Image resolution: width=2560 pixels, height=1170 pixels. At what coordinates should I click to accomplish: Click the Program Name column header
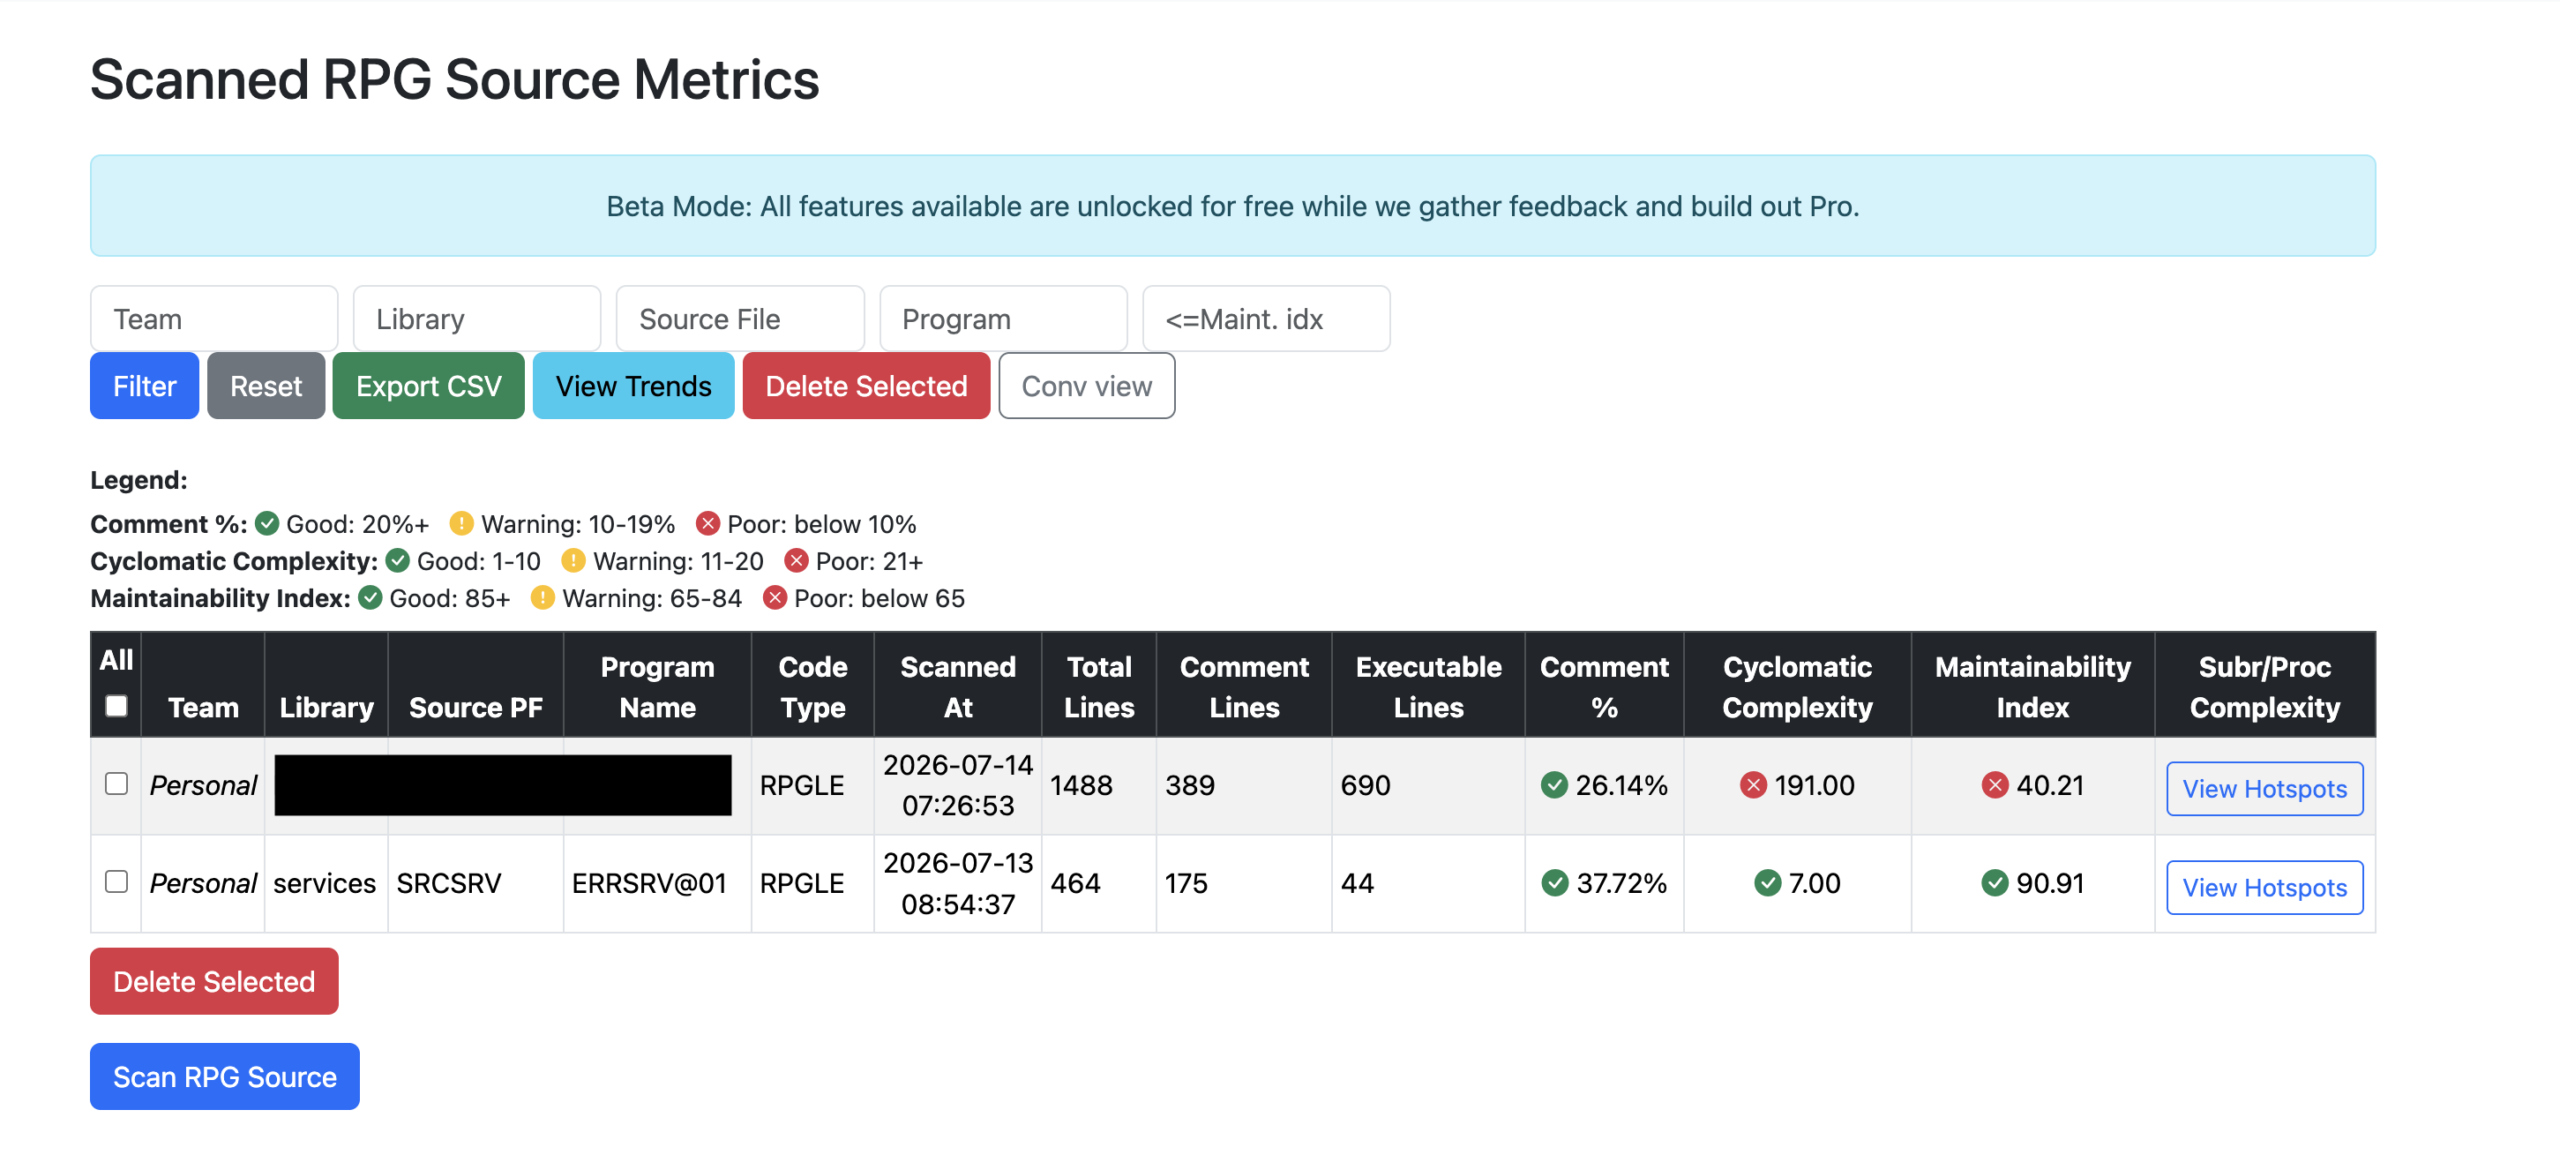tap(657, 686)
